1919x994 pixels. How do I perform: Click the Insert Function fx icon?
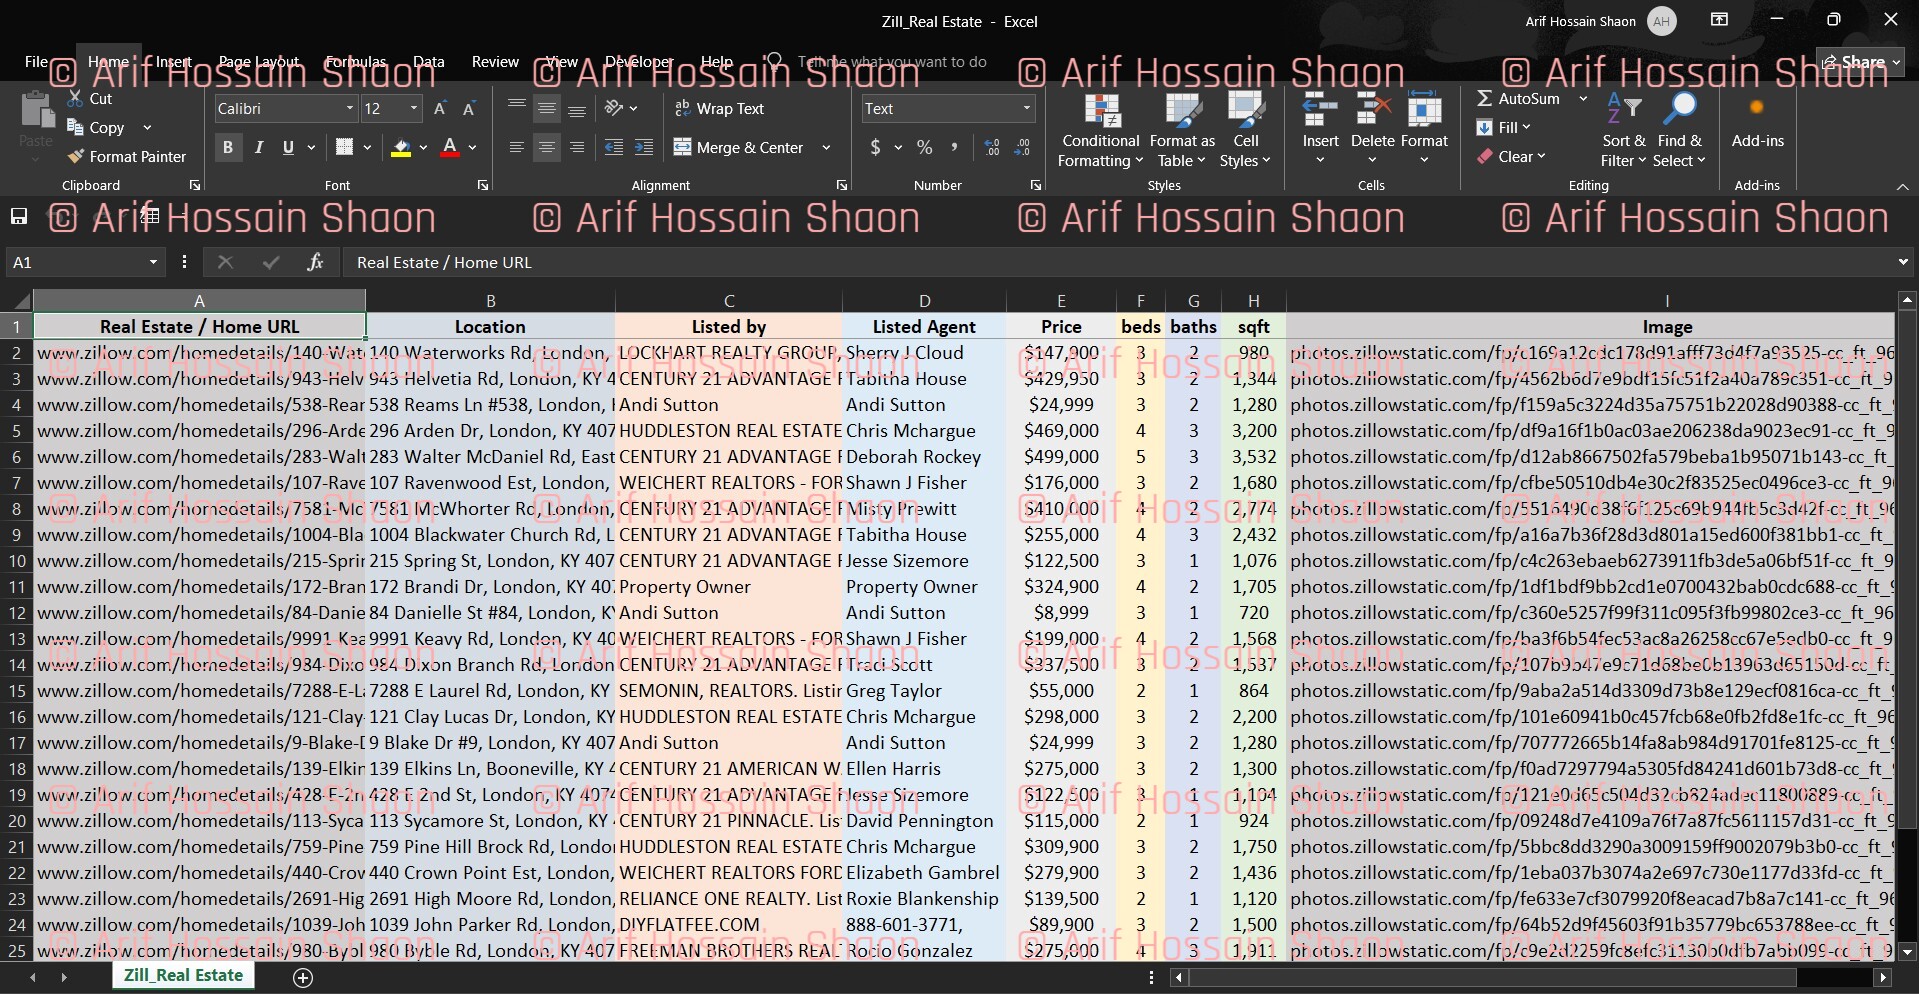(315, 262)
